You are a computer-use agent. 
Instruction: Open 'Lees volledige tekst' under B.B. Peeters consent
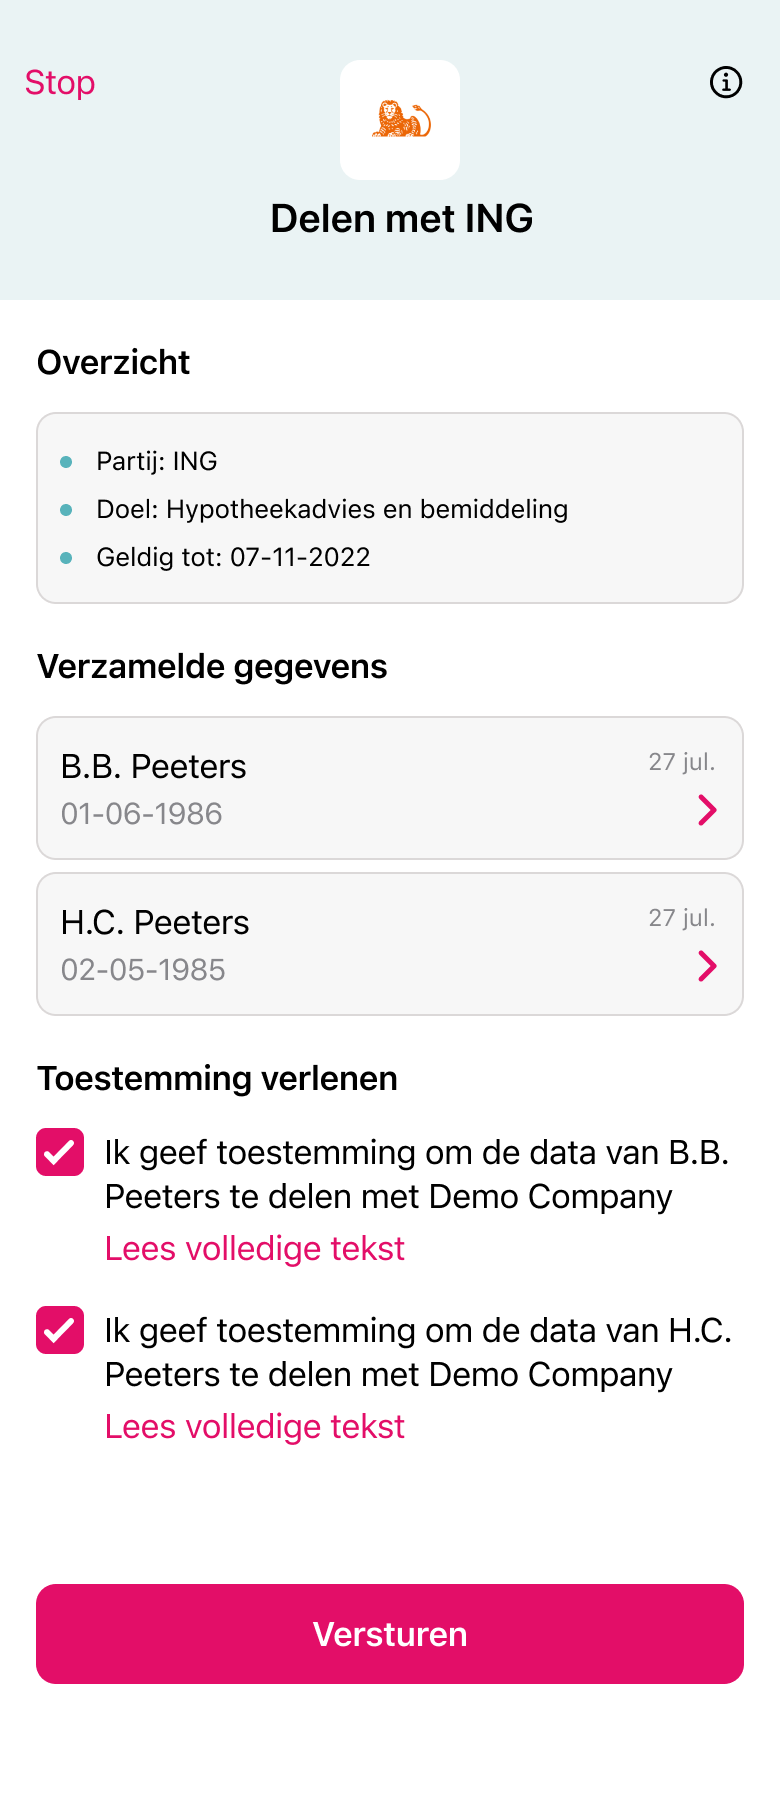[x=255, y=1249]
